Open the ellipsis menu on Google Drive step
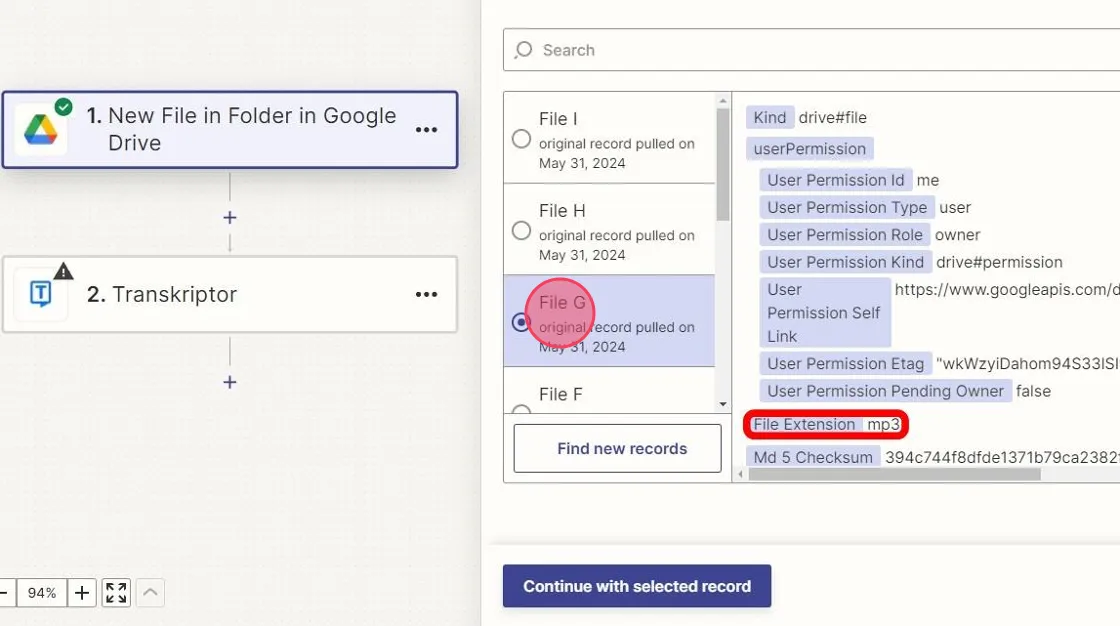The image size is (1120, 626). 426,129
